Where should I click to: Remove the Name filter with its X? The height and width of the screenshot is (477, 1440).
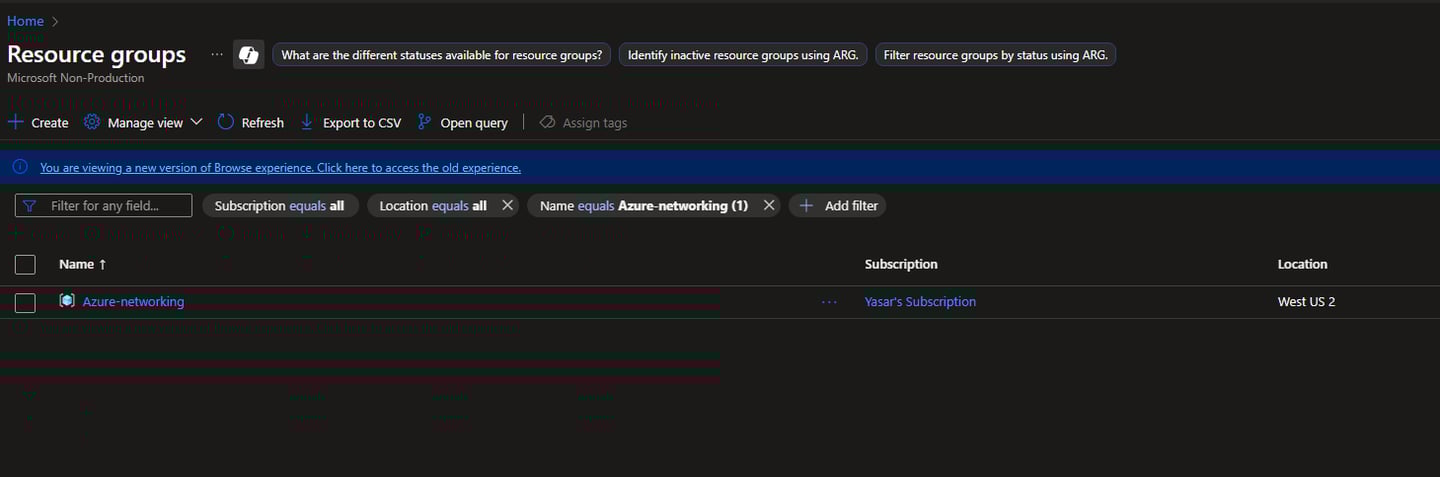pyautogui.click(x=769, y=206)
